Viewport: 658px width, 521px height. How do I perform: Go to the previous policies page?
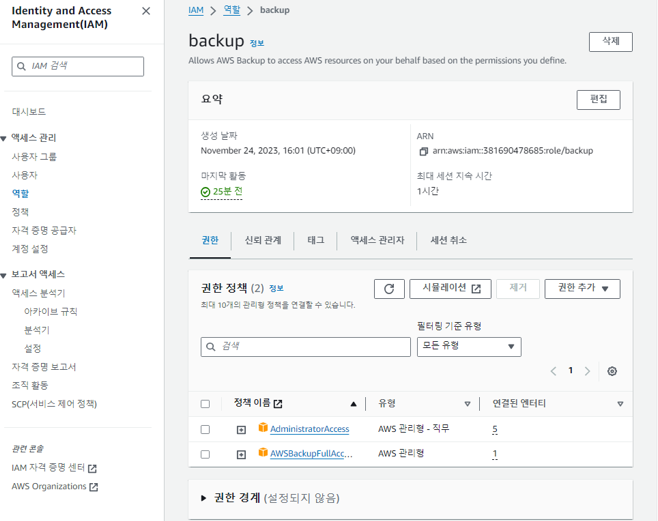pyautogui.click(x=554, y=371)
